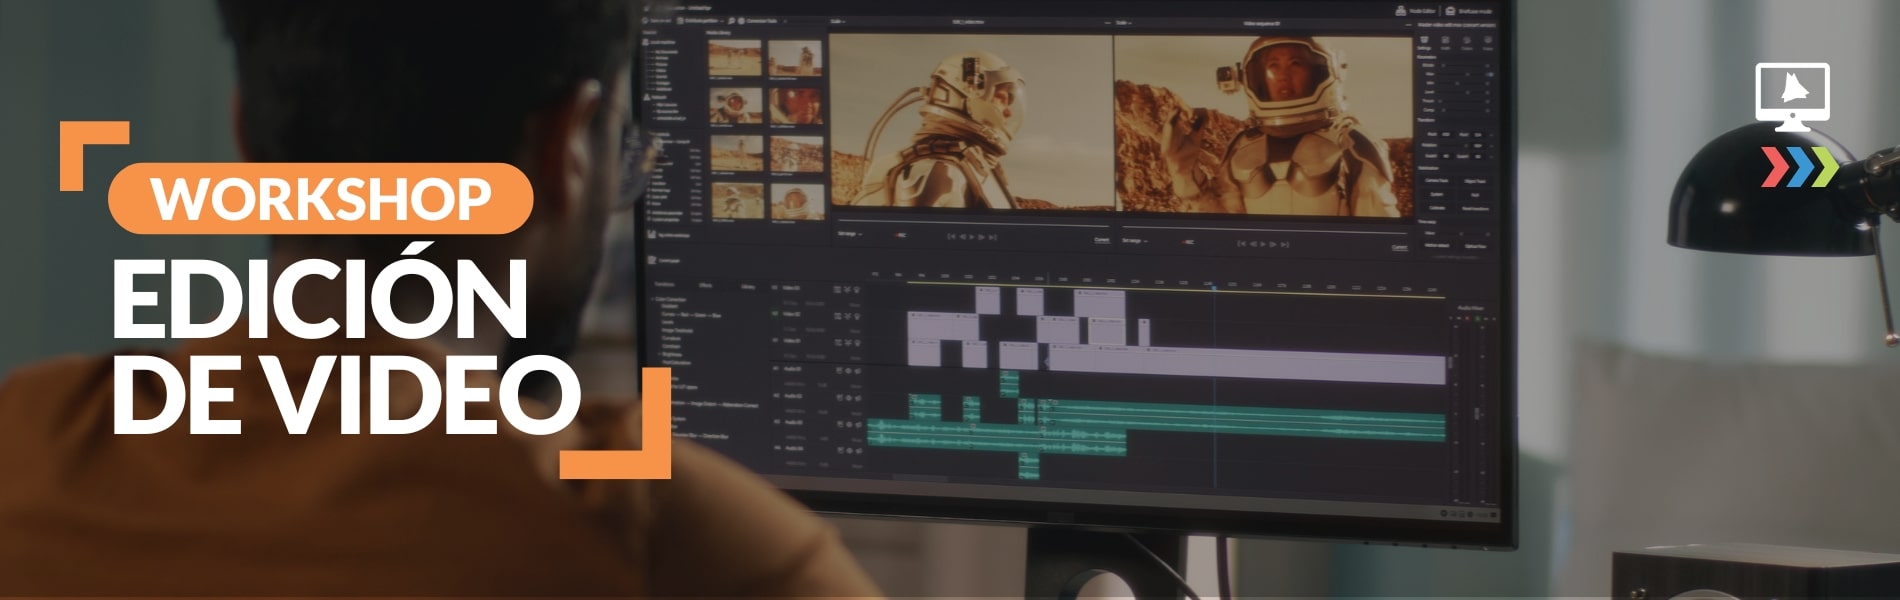
Task: Click the REC indicator under the left preview
Action: (x=900, y=236)
